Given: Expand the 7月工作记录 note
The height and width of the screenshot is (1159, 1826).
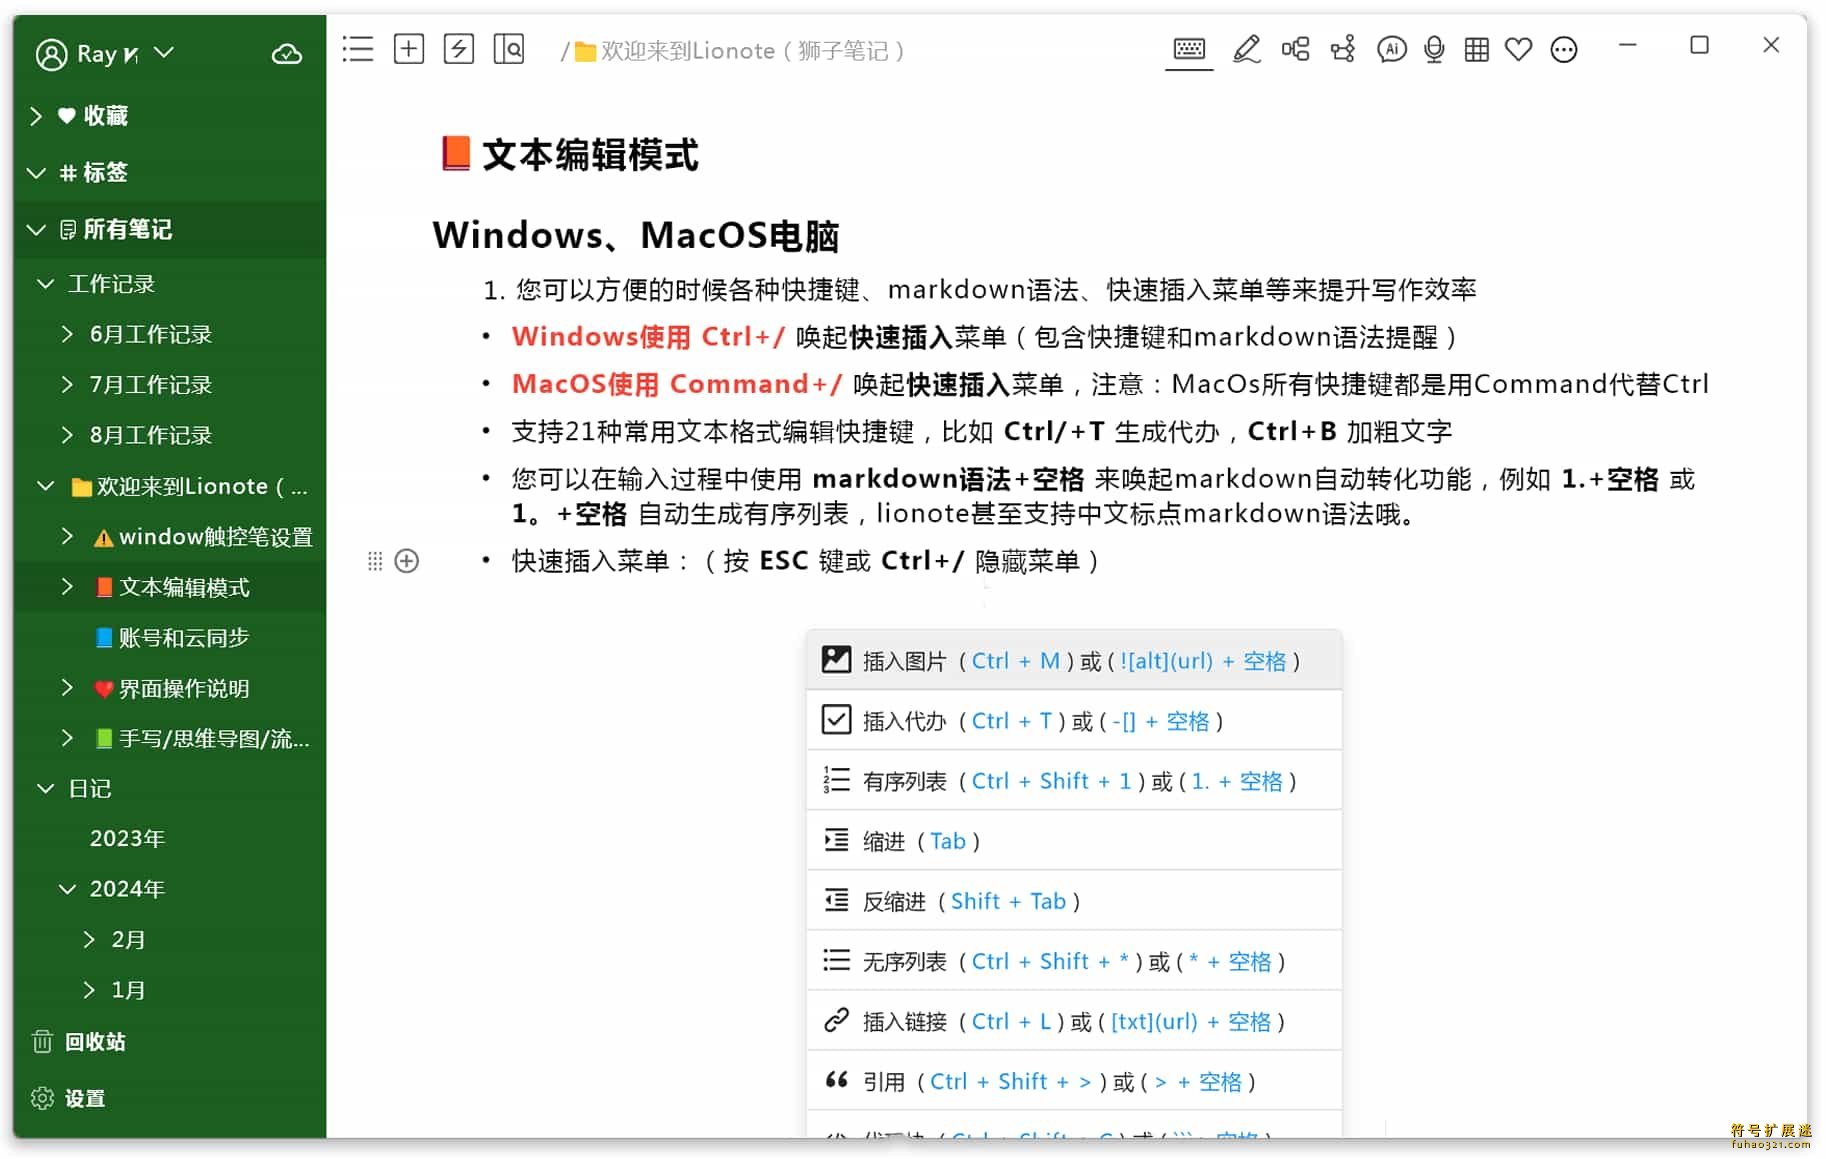Looking at the screenshot, I should (67, 384).
